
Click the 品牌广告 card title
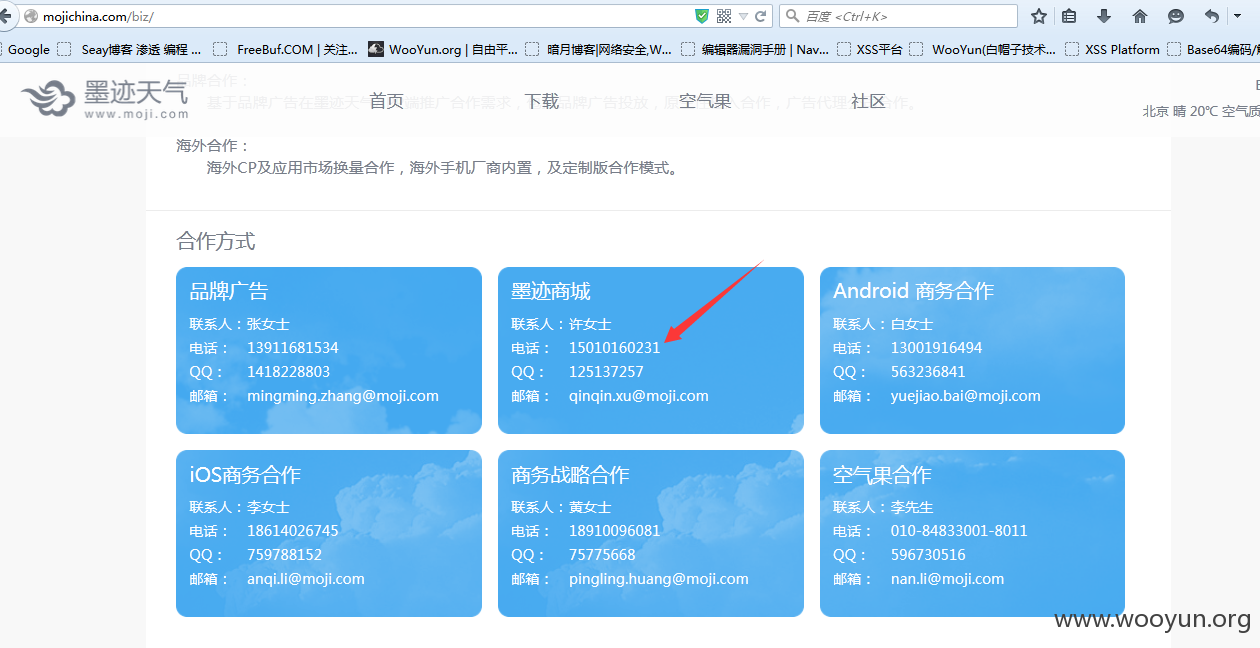pos(229,291)
